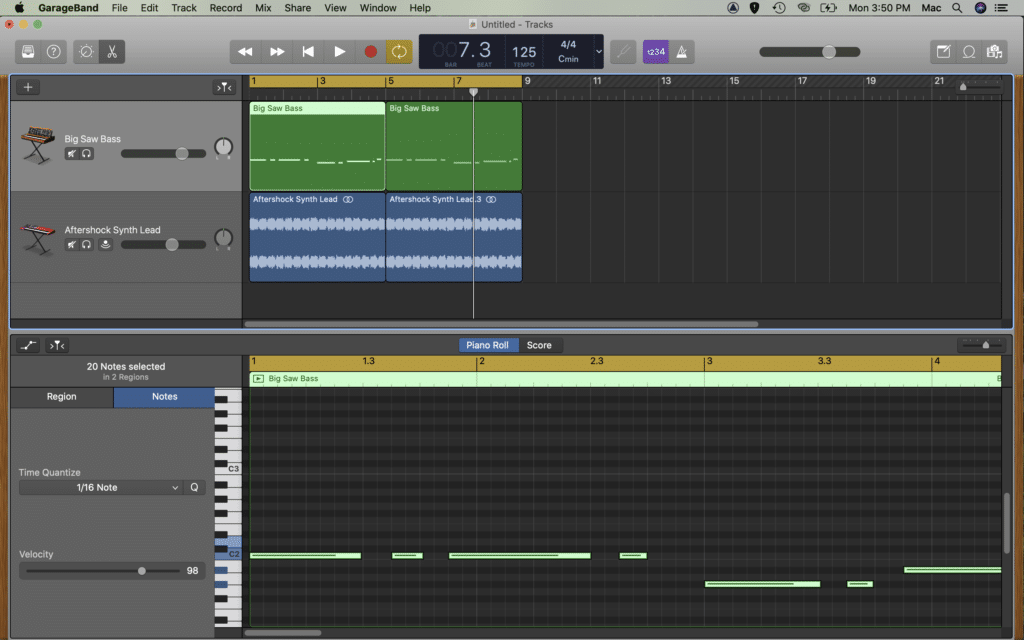The width and height of the screenshot is (1024, 640).
Task: Click play icon on editor region header
Action: coord(259,378)
